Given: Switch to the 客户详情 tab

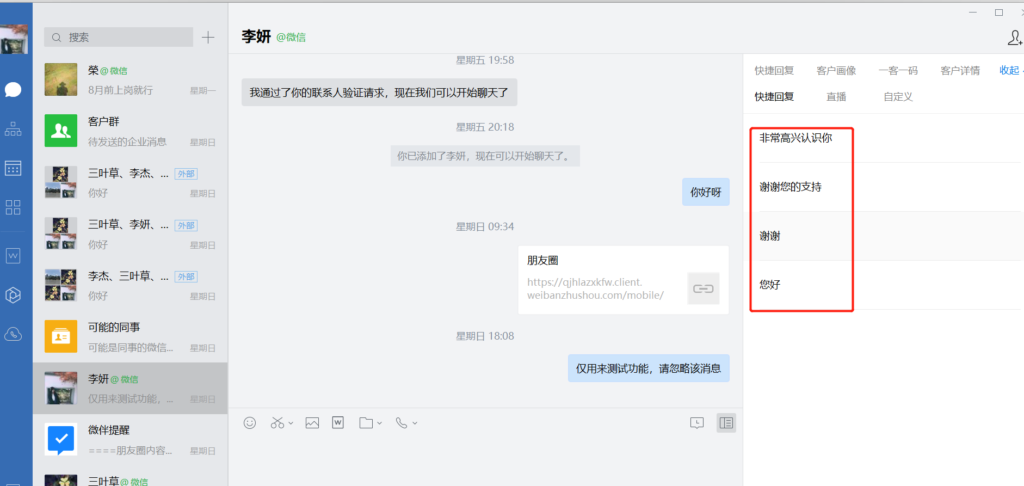Looking at the screenshot, I should pyautogui.click(x=960, y=71).
